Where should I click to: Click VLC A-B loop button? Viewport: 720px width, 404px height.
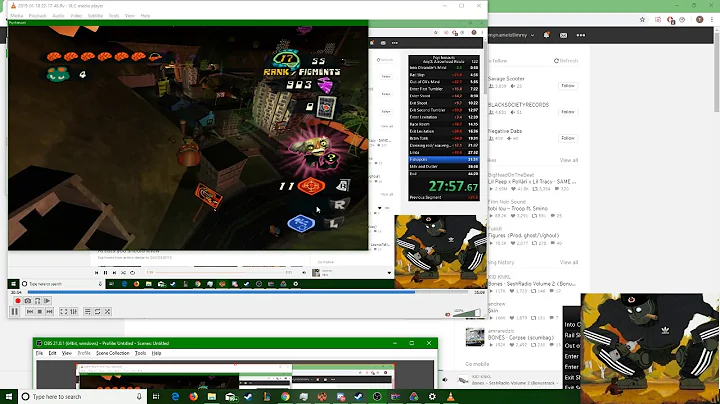click(x=37, y=301)
